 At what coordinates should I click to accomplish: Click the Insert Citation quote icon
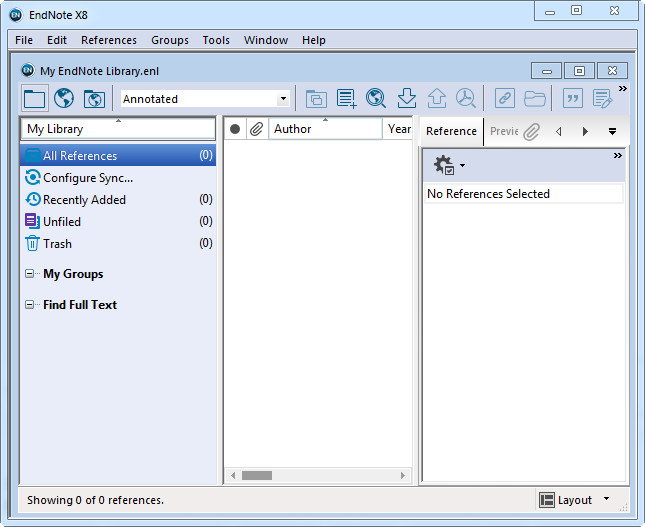[573, 99]
